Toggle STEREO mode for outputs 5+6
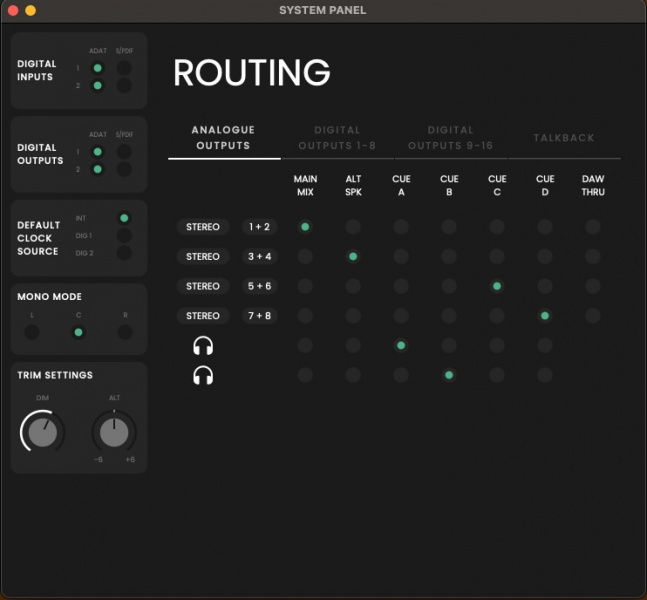Viewport: 647px width, 600px height. [x=203, y=286]
